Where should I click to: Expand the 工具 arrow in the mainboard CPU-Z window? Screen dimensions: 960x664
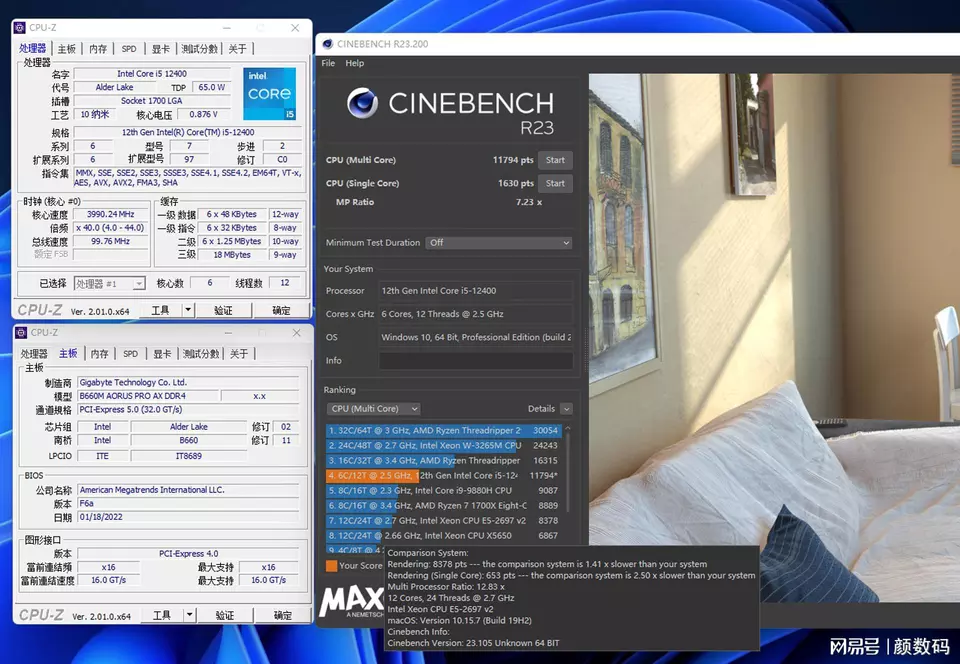(x=189, y=615)
